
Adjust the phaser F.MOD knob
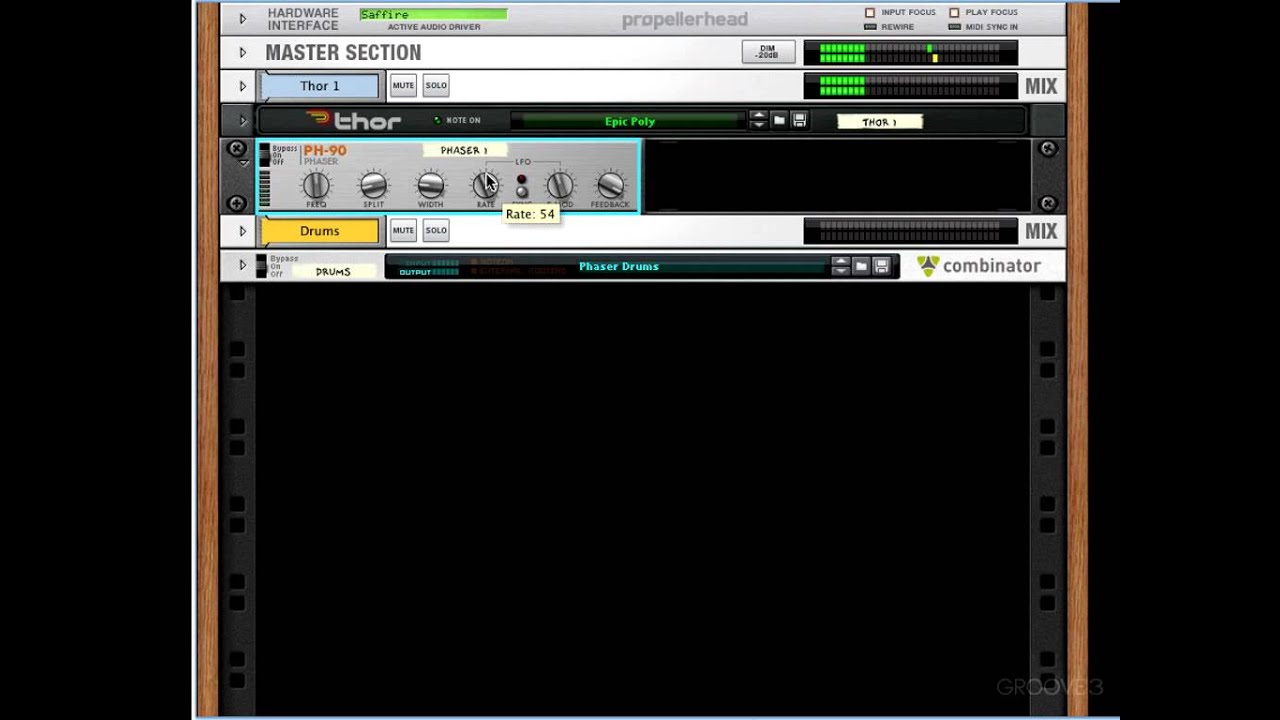[559, 185]
